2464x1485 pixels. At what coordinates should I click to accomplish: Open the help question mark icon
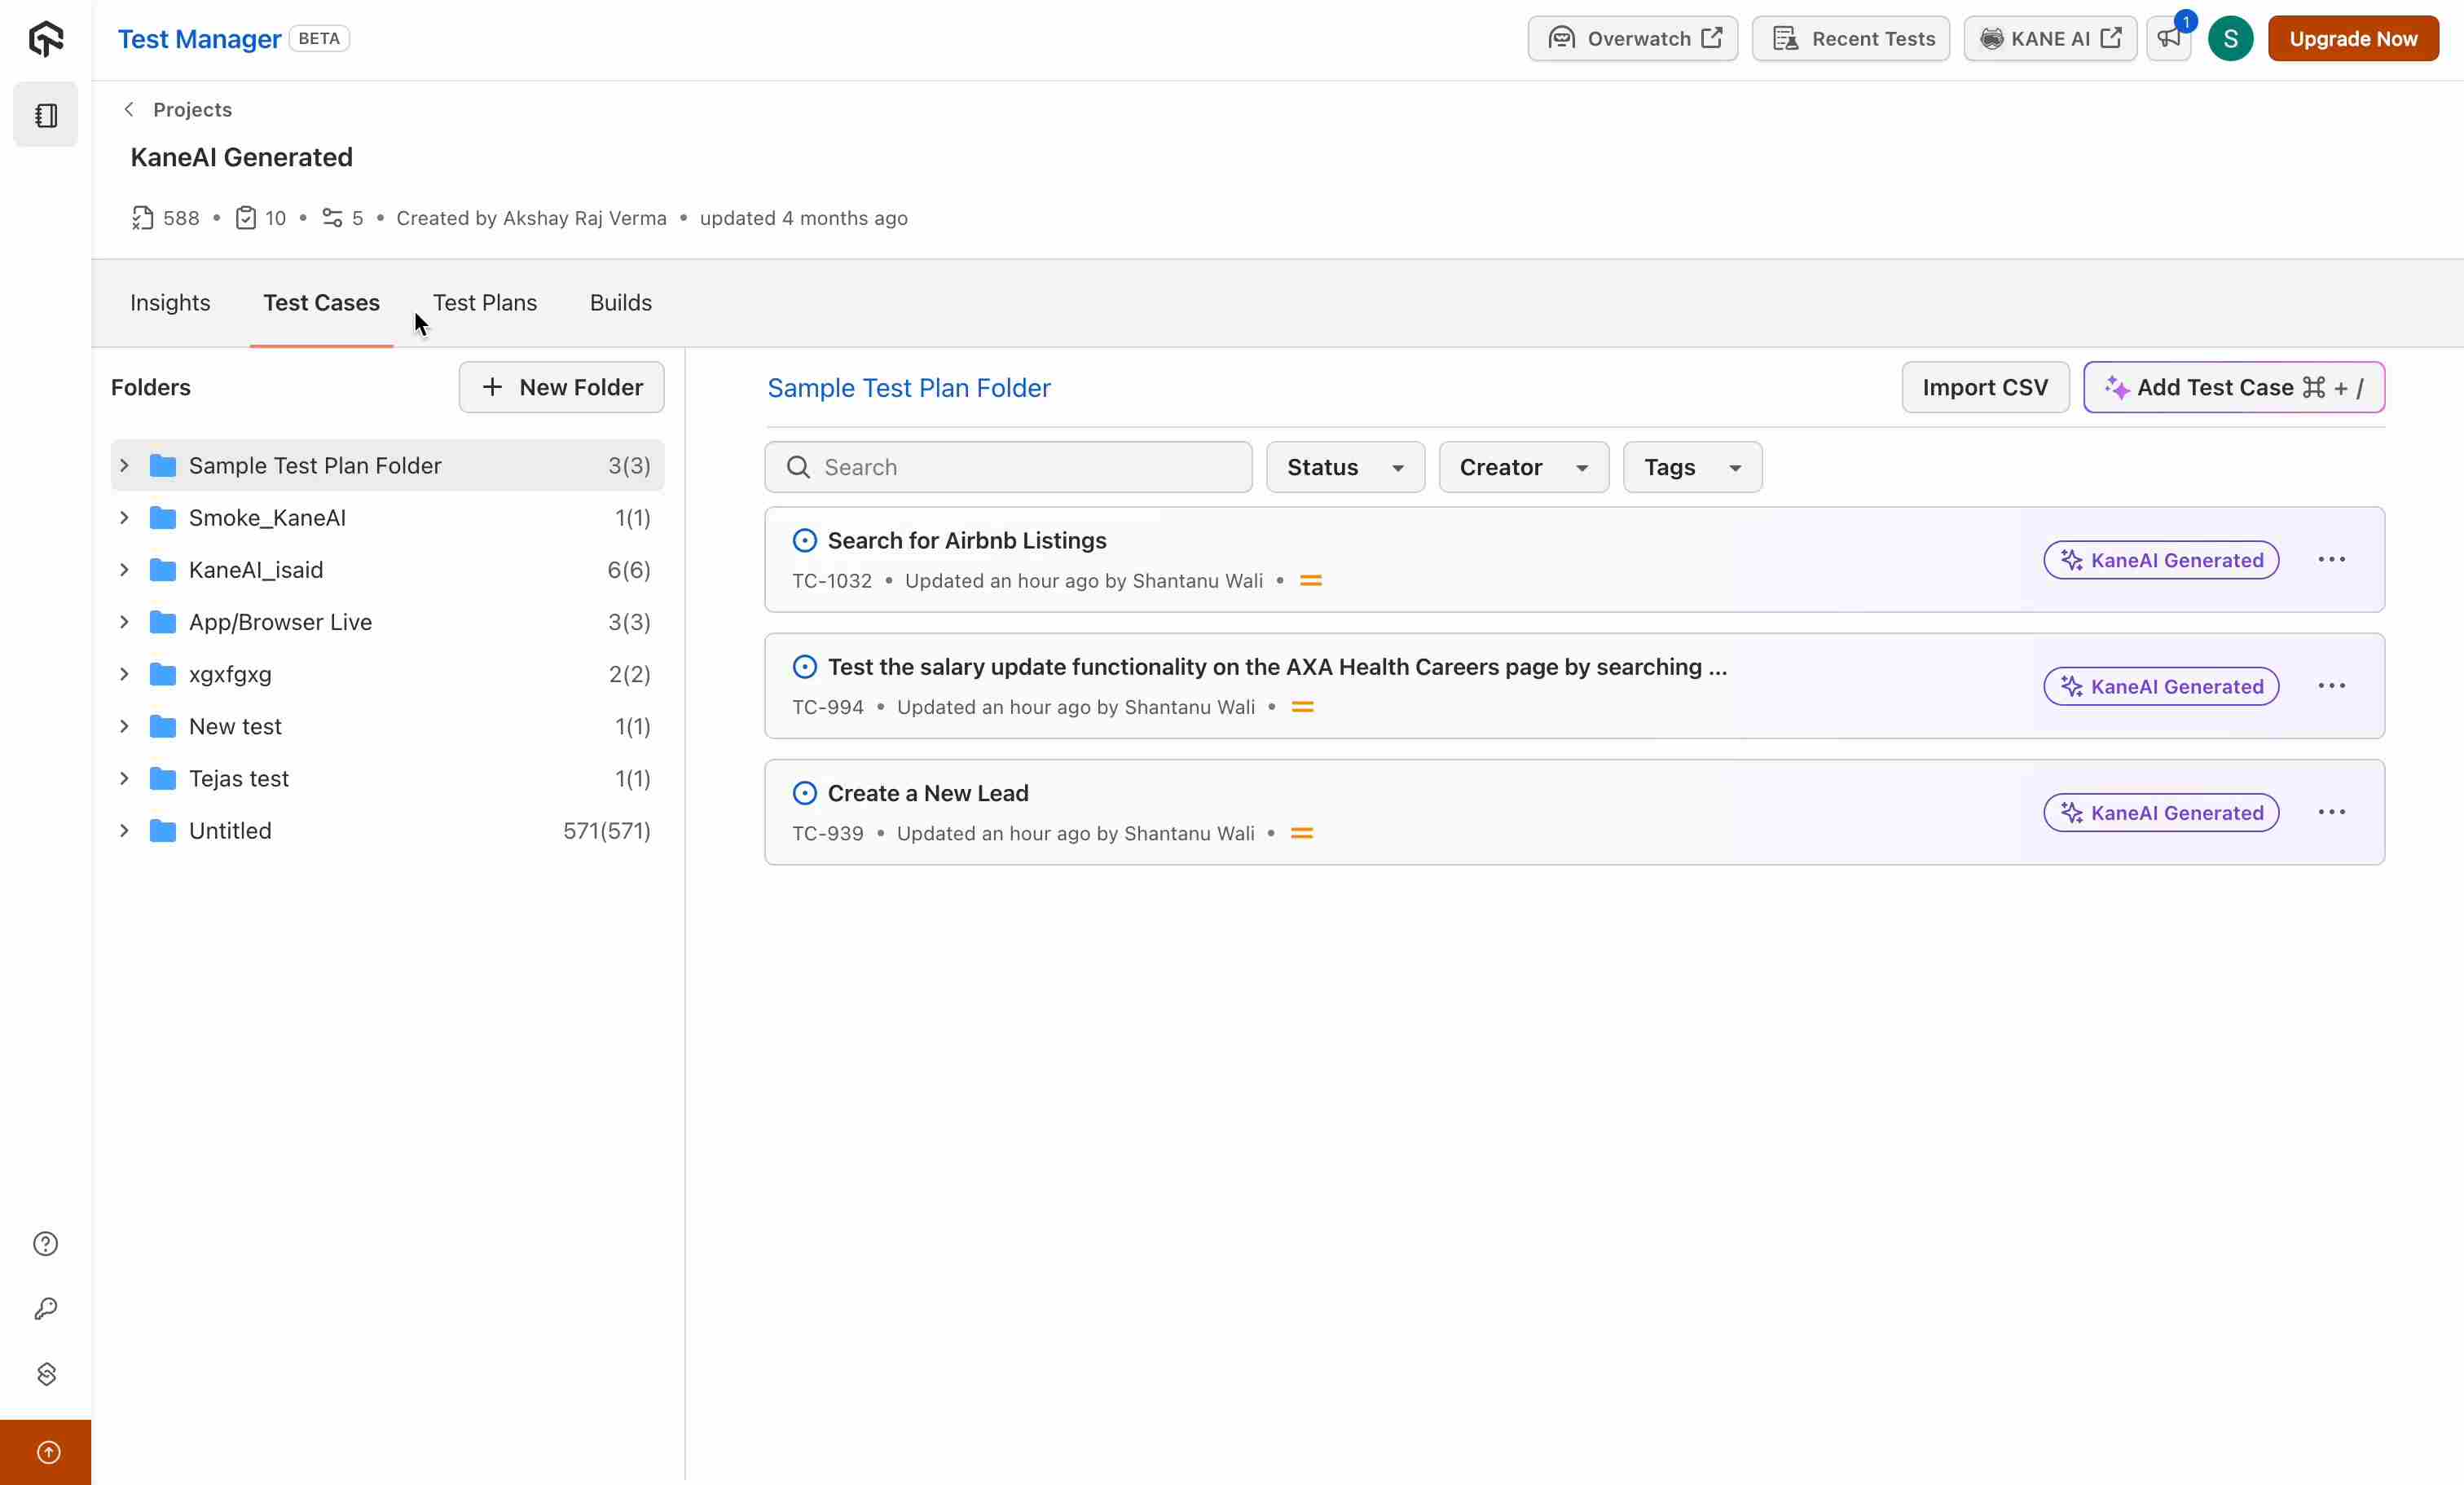point(46,1243)
